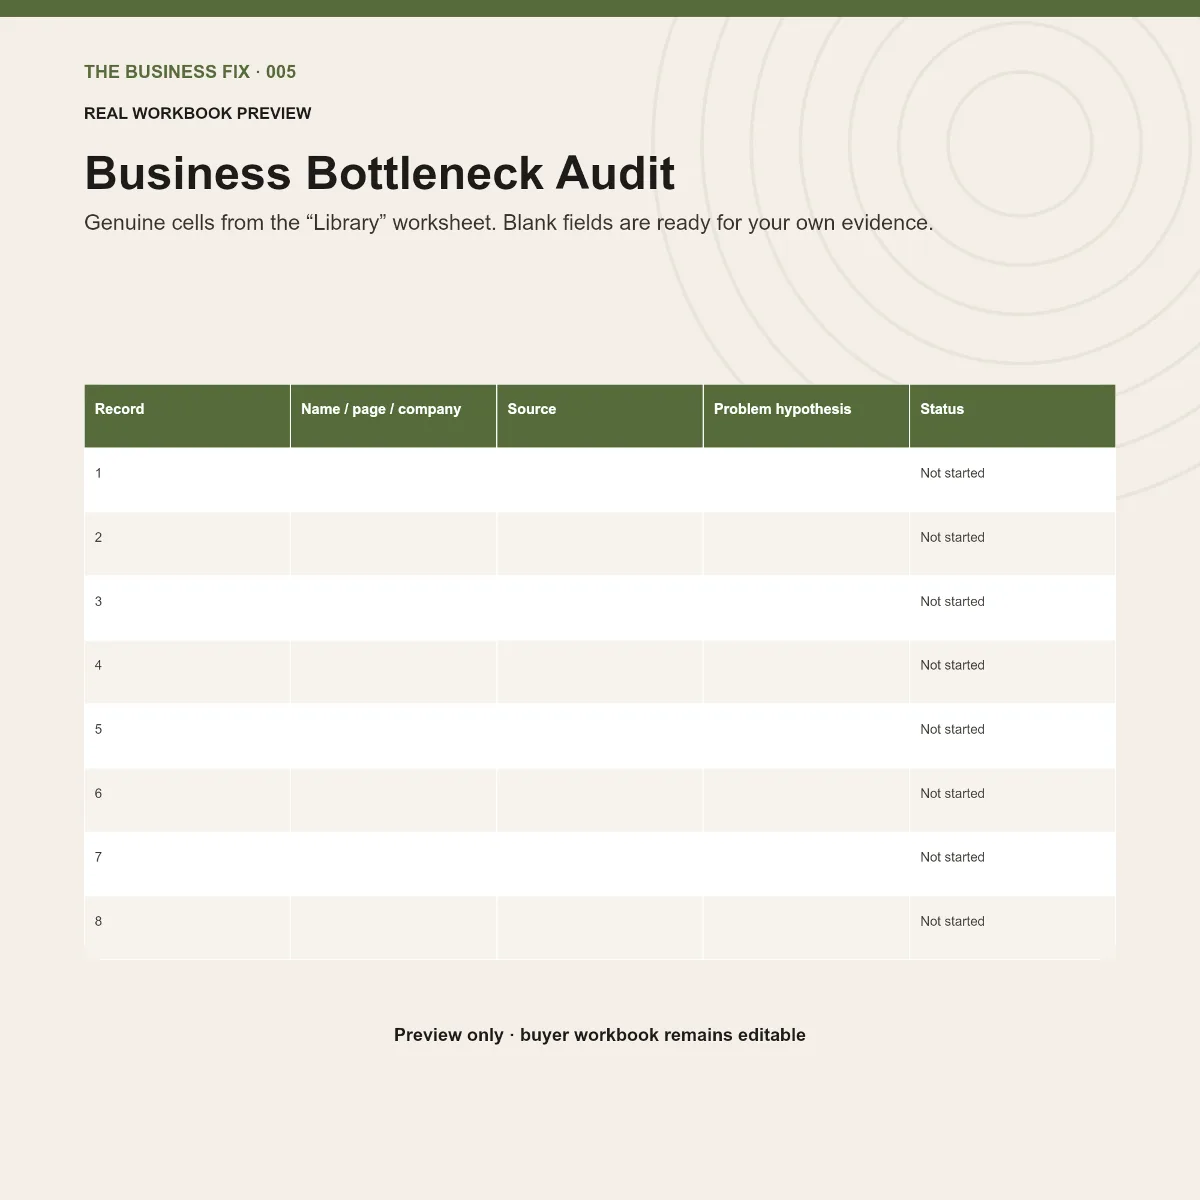
Task: Click the Status column header
Action: point(1012,416)
